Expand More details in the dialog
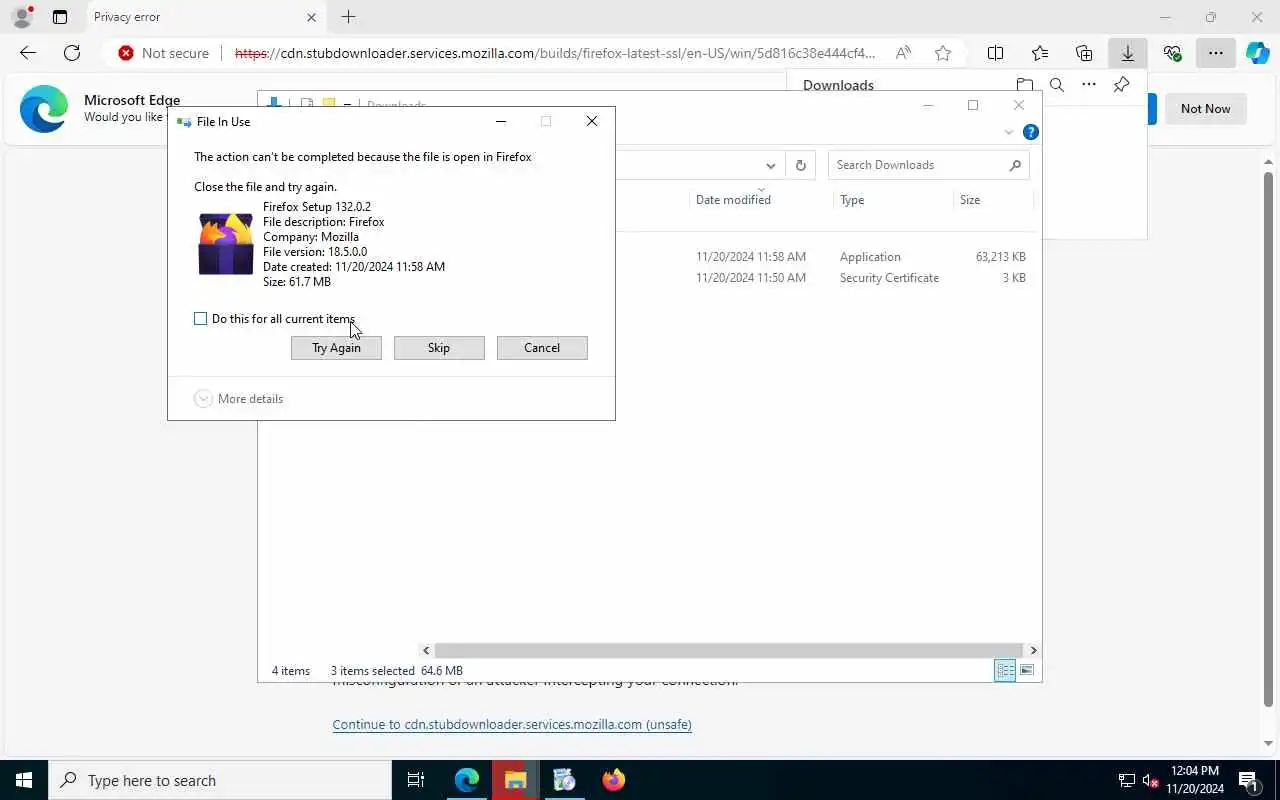 tap(239, 399)
